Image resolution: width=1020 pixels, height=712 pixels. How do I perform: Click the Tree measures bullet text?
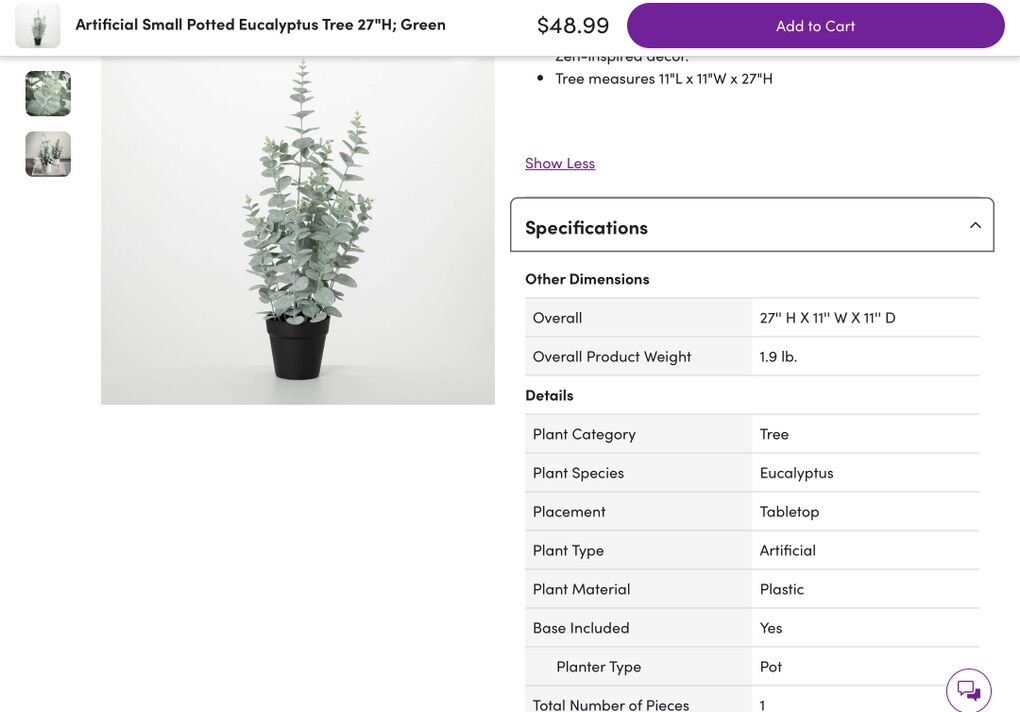664,78
